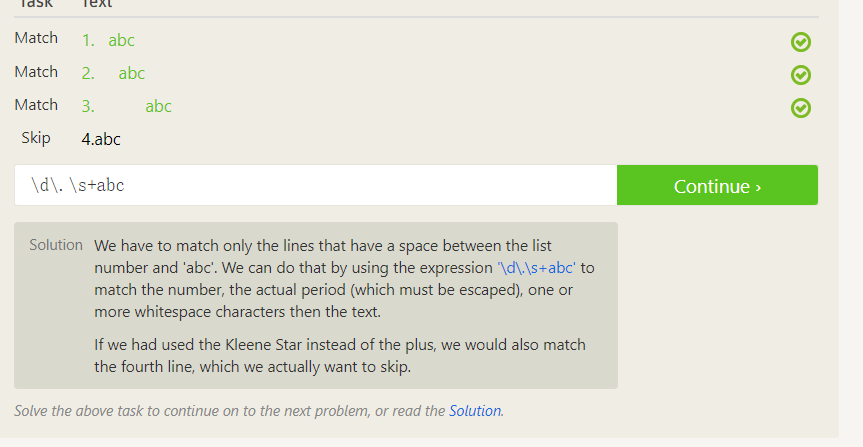Open the Solution link in the hint
Screen dimensions: 863x447
point(474,411)
